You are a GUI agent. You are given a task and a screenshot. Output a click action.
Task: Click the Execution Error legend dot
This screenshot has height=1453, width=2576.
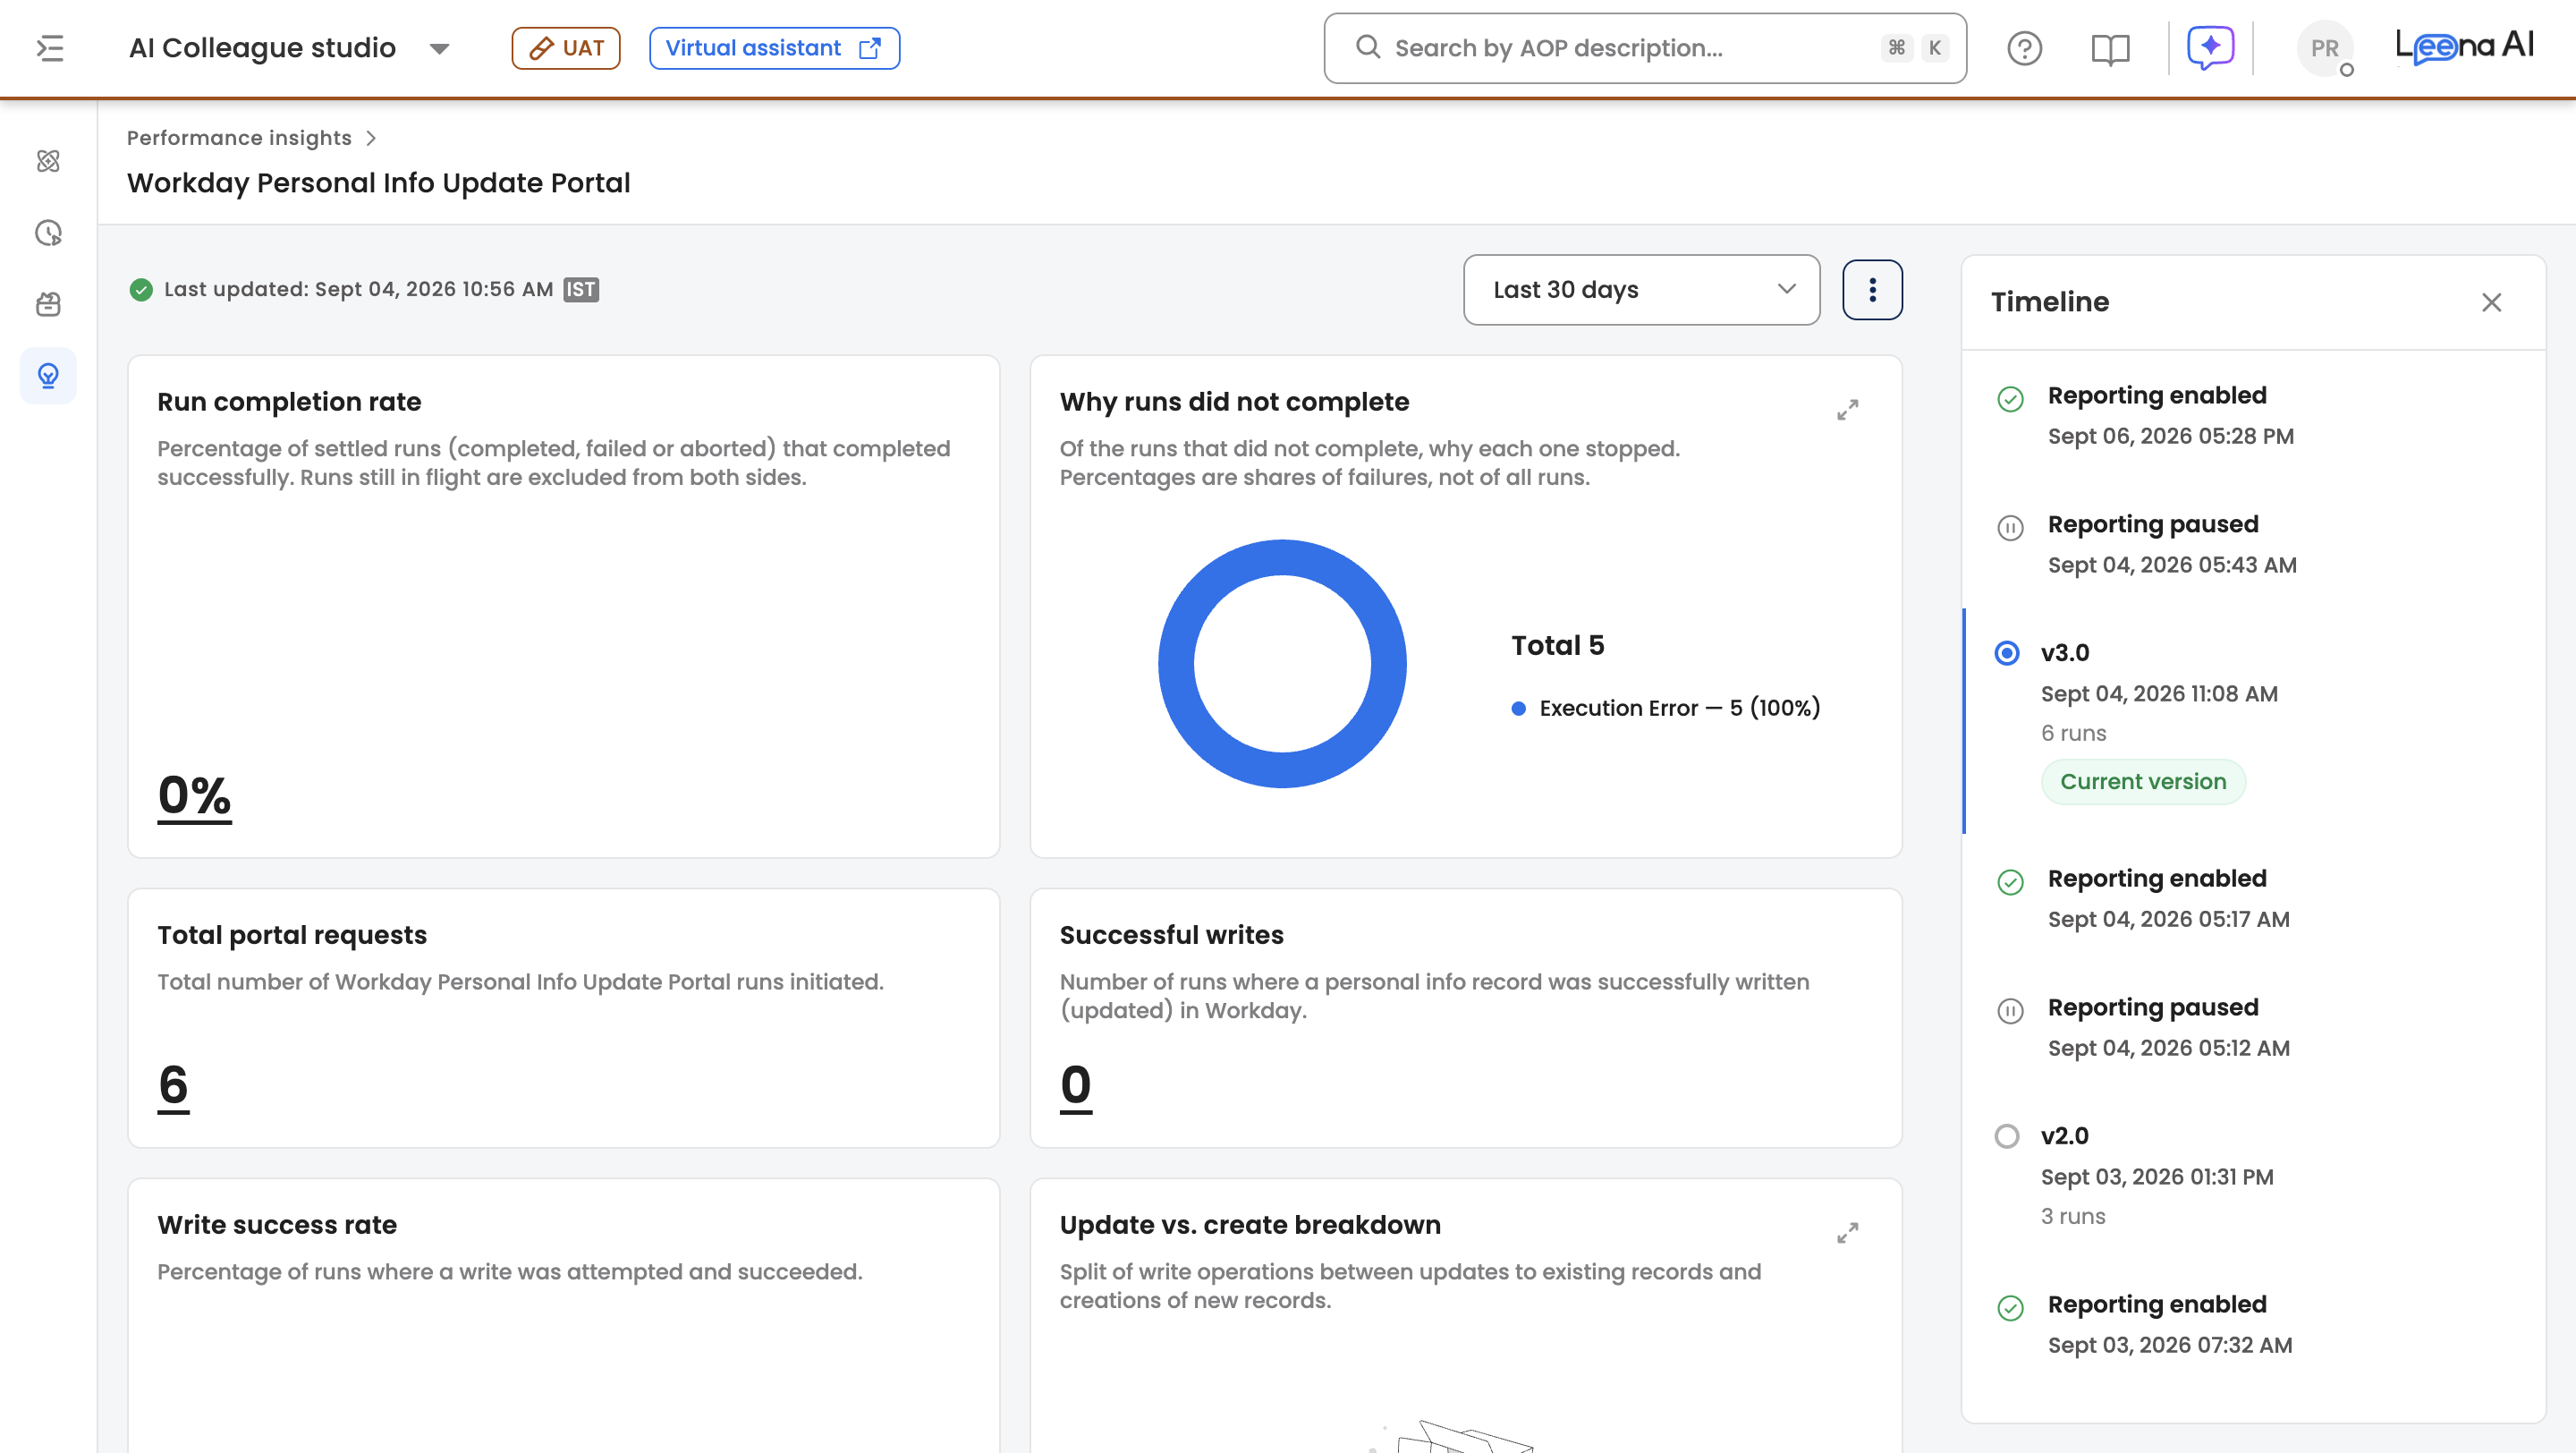[x=1518, y=708]
